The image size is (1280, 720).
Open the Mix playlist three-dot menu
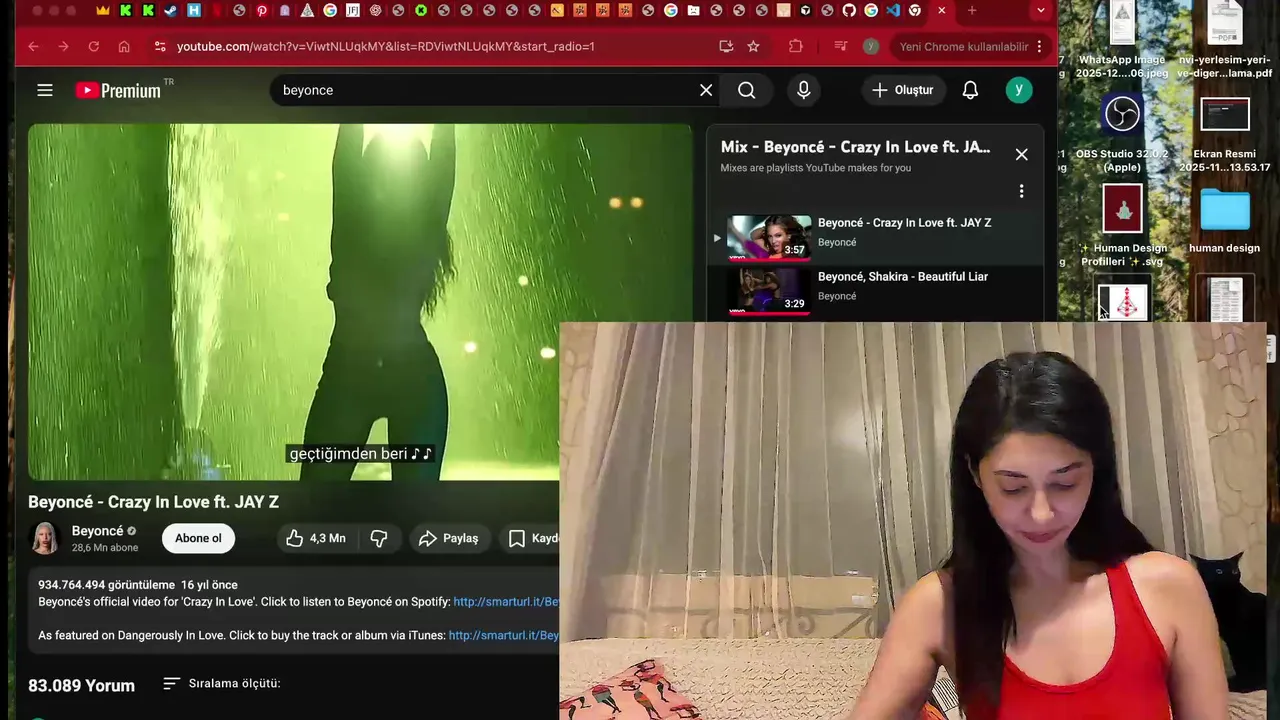[1021, 191]
